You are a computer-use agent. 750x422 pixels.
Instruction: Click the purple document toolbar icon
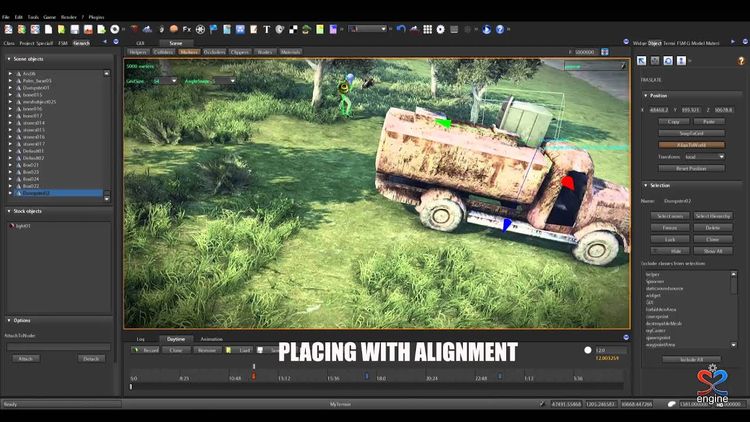click(x=333, y=29)
